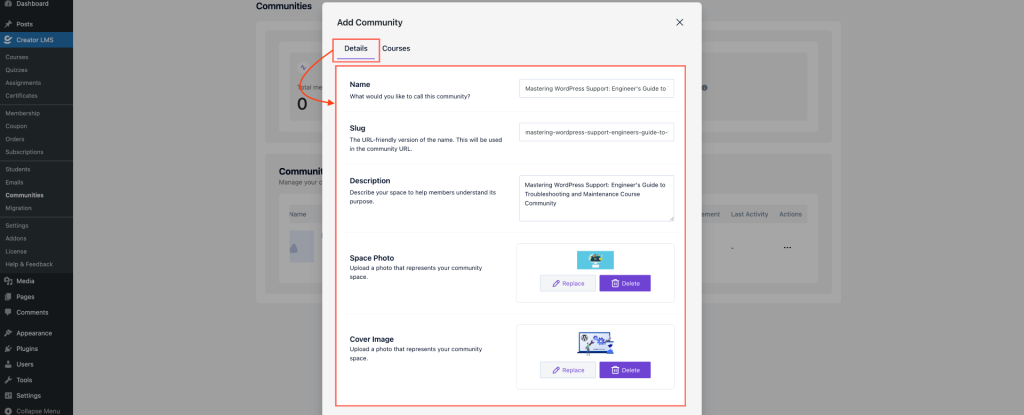Open the Posts pin icon

click(8, 21)
